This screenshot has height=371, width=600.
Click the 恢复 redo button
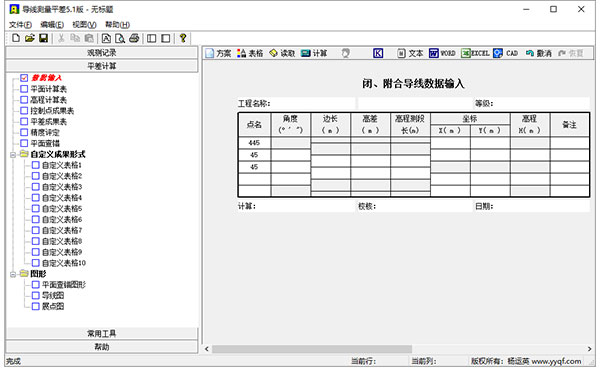pyautogui.click(x=571, y=53)
